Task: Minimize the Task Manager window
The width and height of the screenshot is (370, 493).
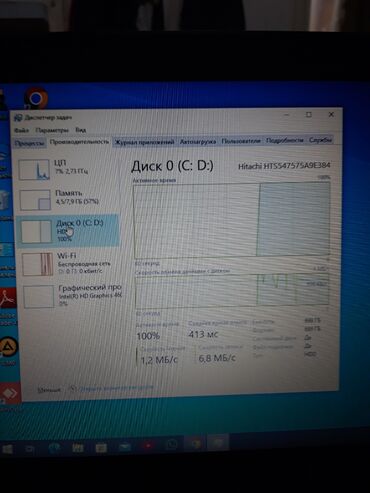Action: 287,115
